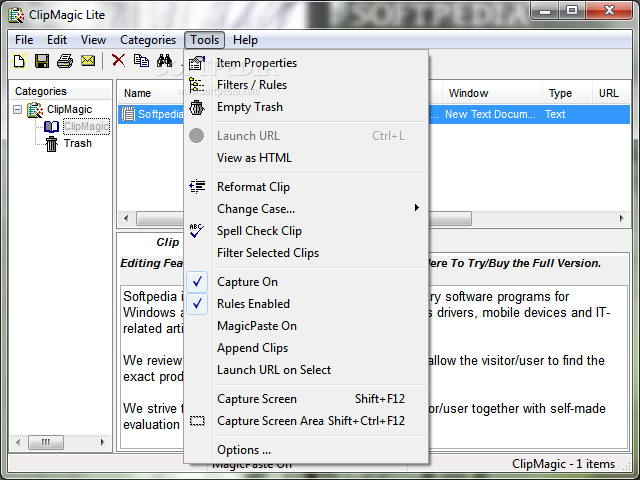The height and width of the screenshot is (480, 640).
Task: Click the ABC Spell Check icon
Action: coord(197,230)
